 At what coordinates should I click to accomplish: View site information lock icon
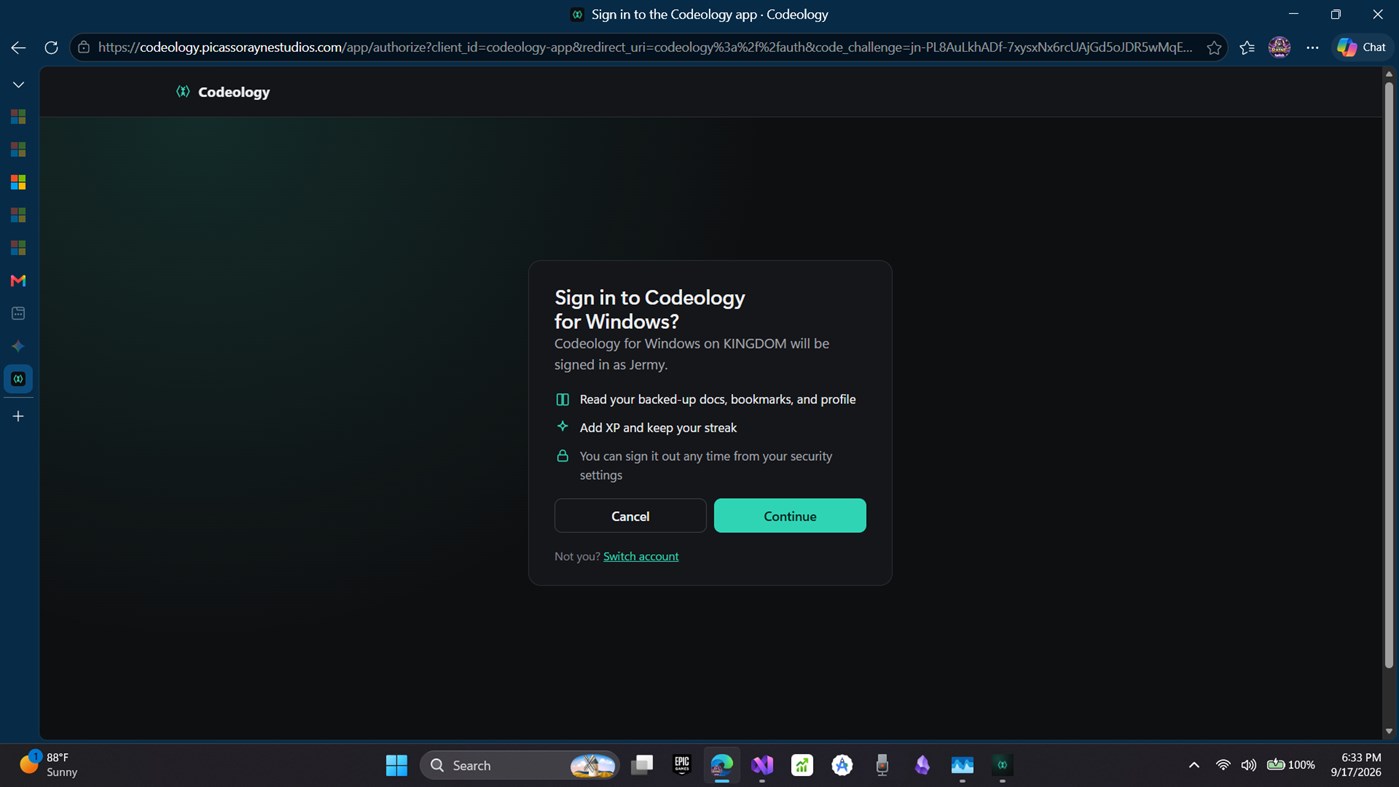(x=84, y=47)
